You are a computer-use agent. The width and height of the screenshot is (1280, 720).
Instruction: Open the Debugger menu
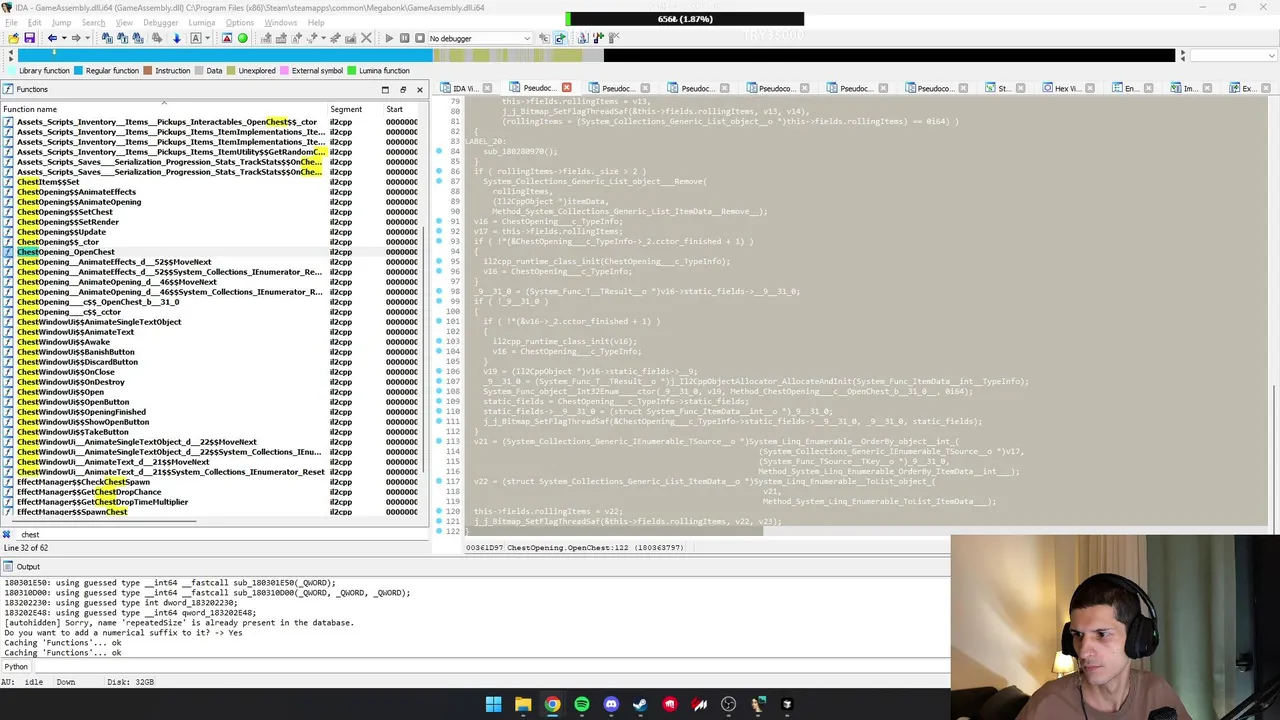tap(160, 22)
